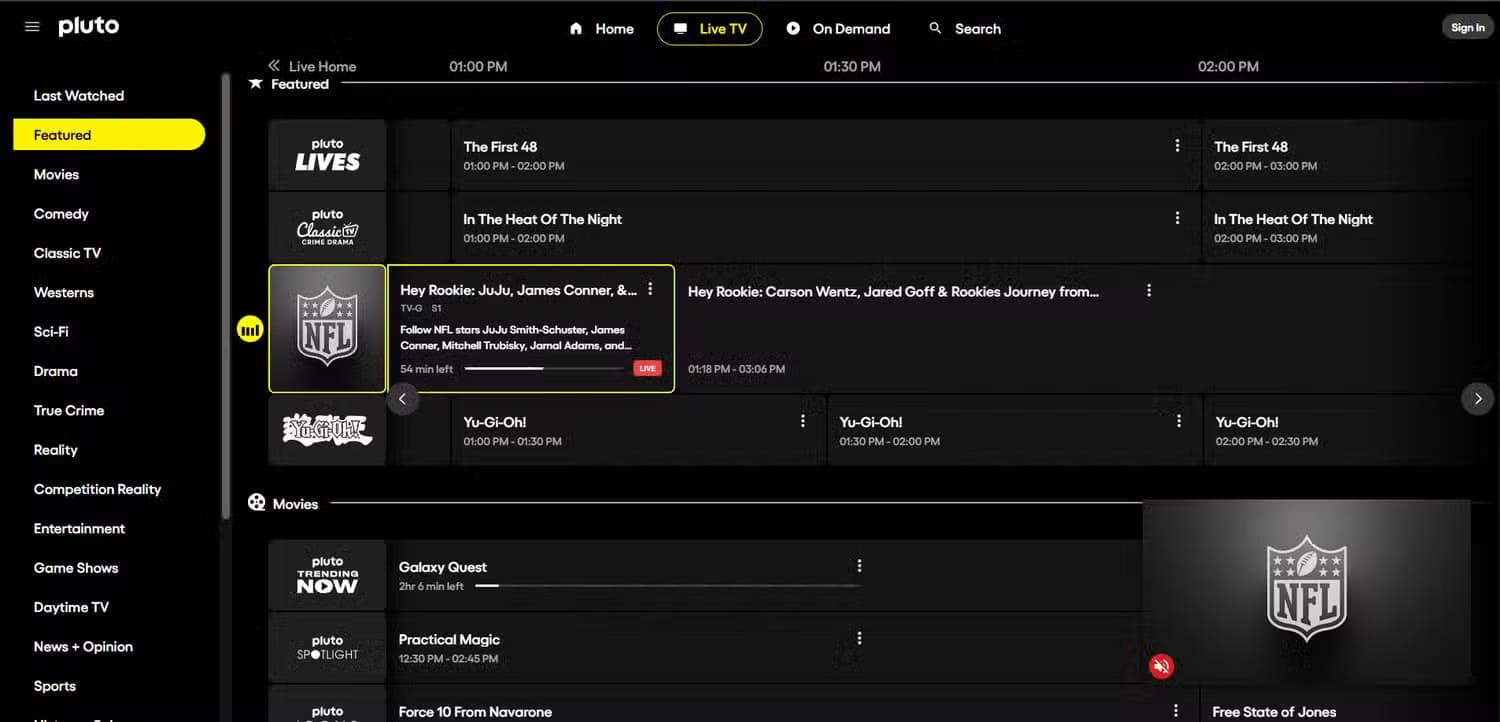This screenshot has width=1500, height=722.
Task: Click the Sign In button
Action: (x=1467, y=28)
